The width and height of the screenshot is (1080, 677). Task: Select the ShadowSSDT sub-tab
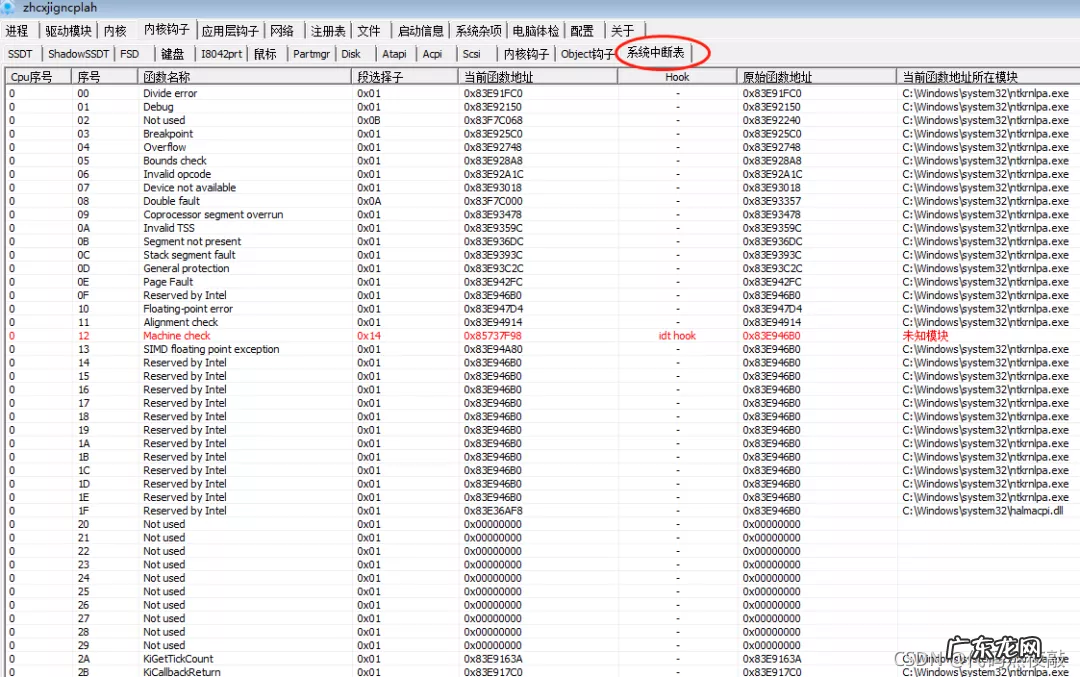(x=77, y=54)
